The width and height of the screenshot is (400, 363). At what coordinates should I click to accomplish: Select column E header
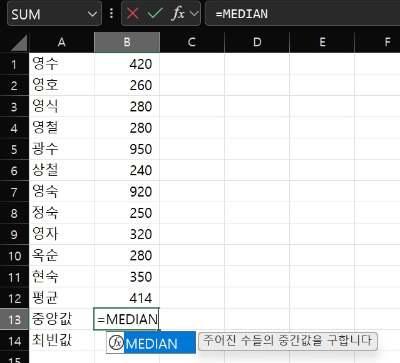click(322, 42)
